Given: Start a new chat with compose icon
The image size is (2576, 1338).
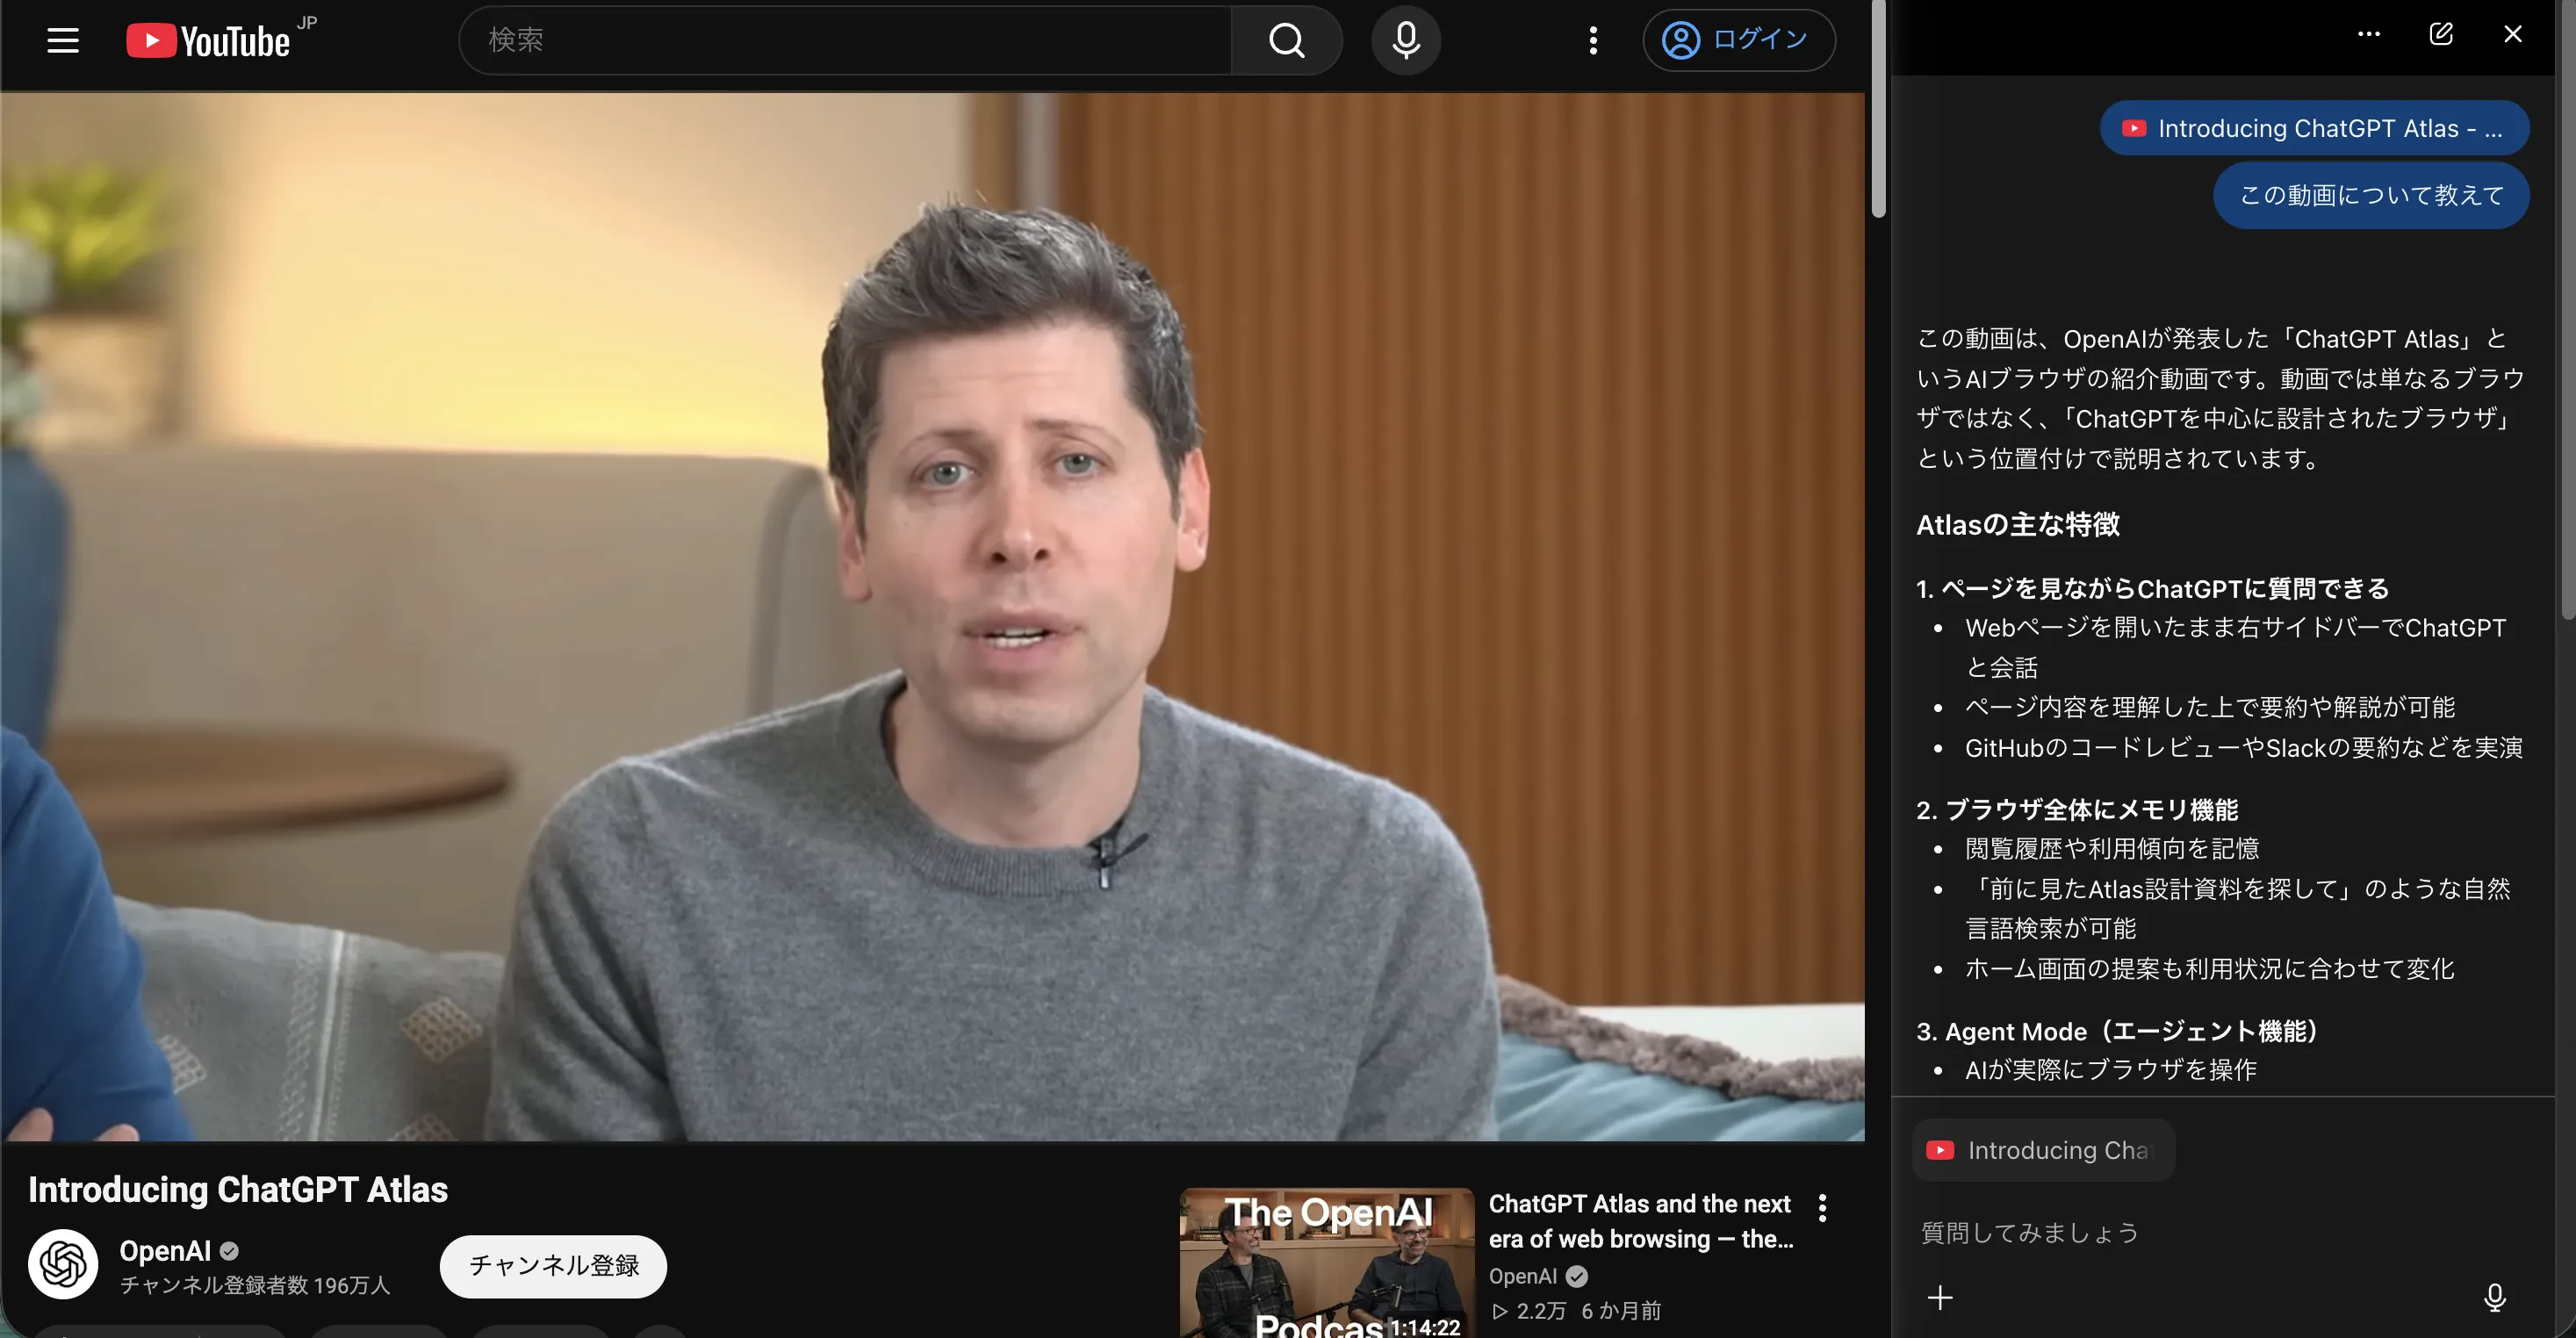Looking at the screenshot, I should pyautogui.click(x=2441, y=34).
